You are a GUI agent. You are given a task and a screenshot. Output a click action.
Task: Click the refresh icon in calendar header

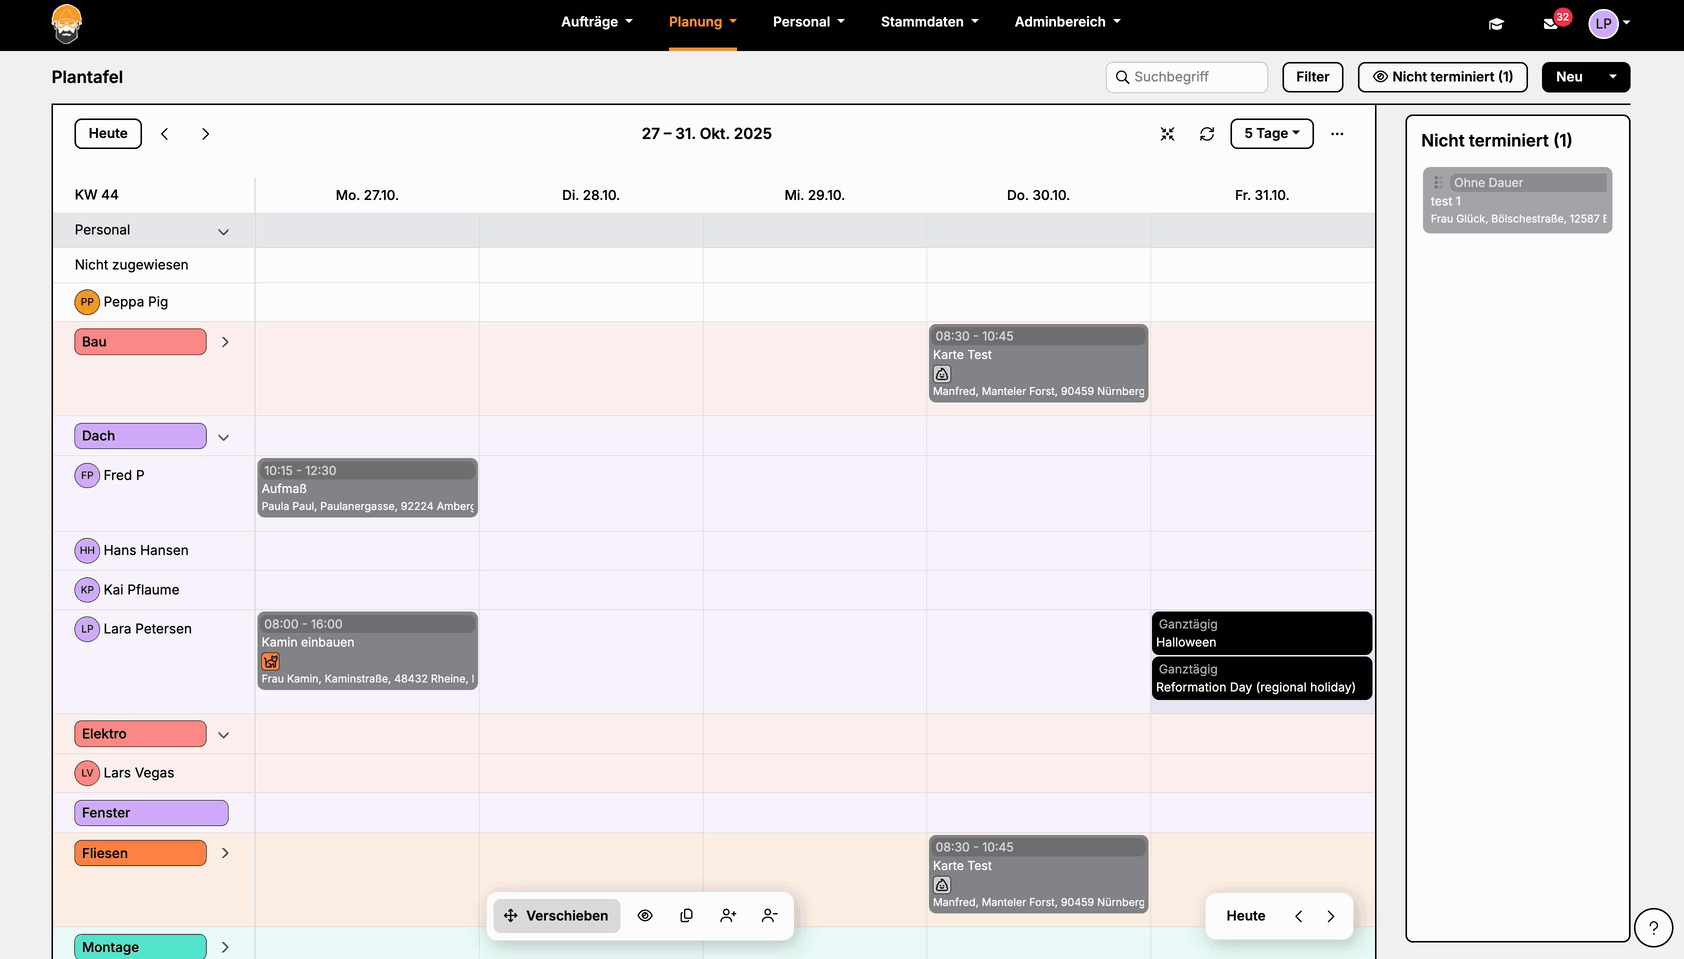(x=1207, y=134)
